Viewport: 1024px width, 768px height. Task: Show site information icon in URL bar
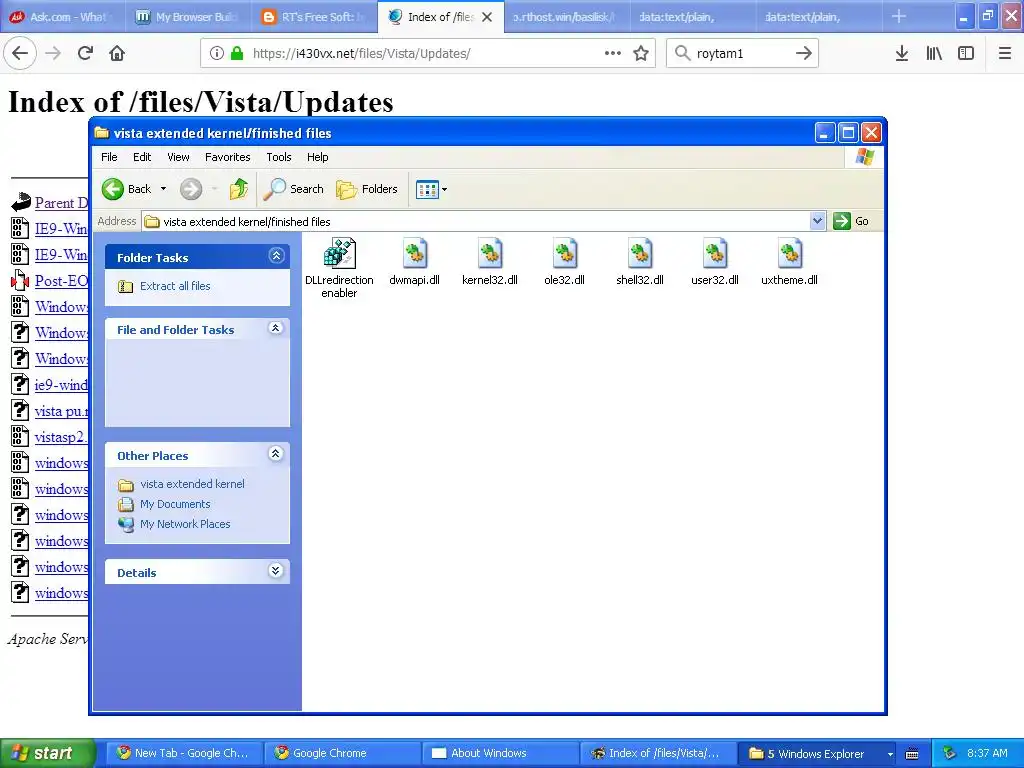217,54
